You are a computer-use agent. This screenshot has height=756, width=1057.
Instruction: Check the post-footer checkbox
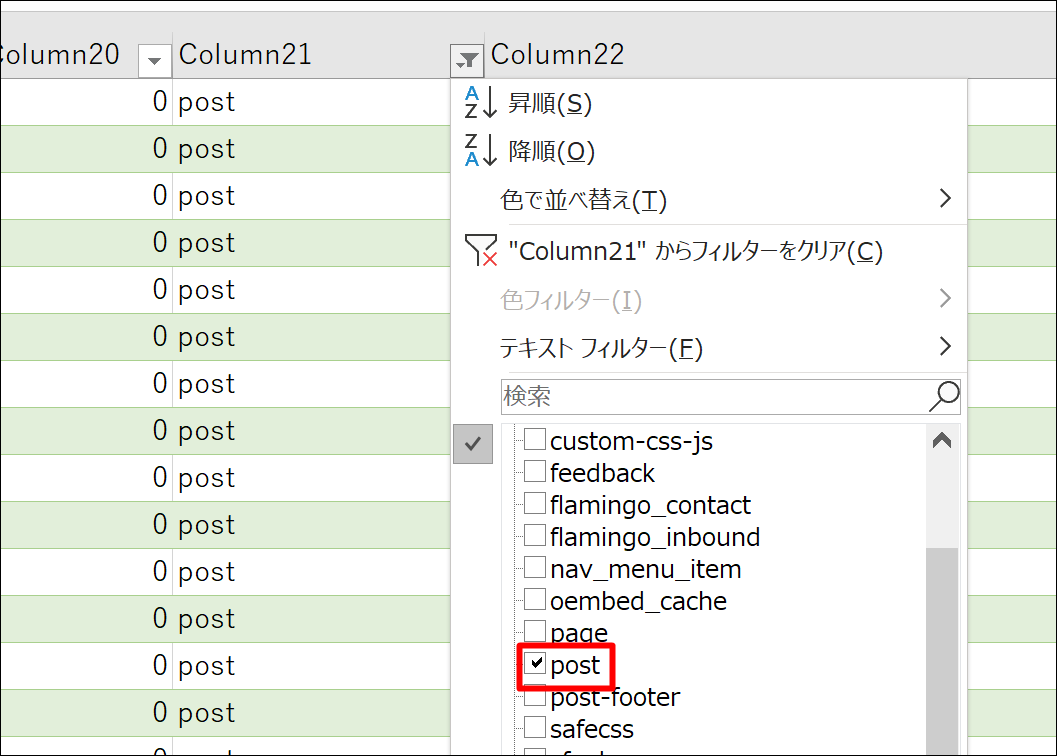tap(535, 695)
